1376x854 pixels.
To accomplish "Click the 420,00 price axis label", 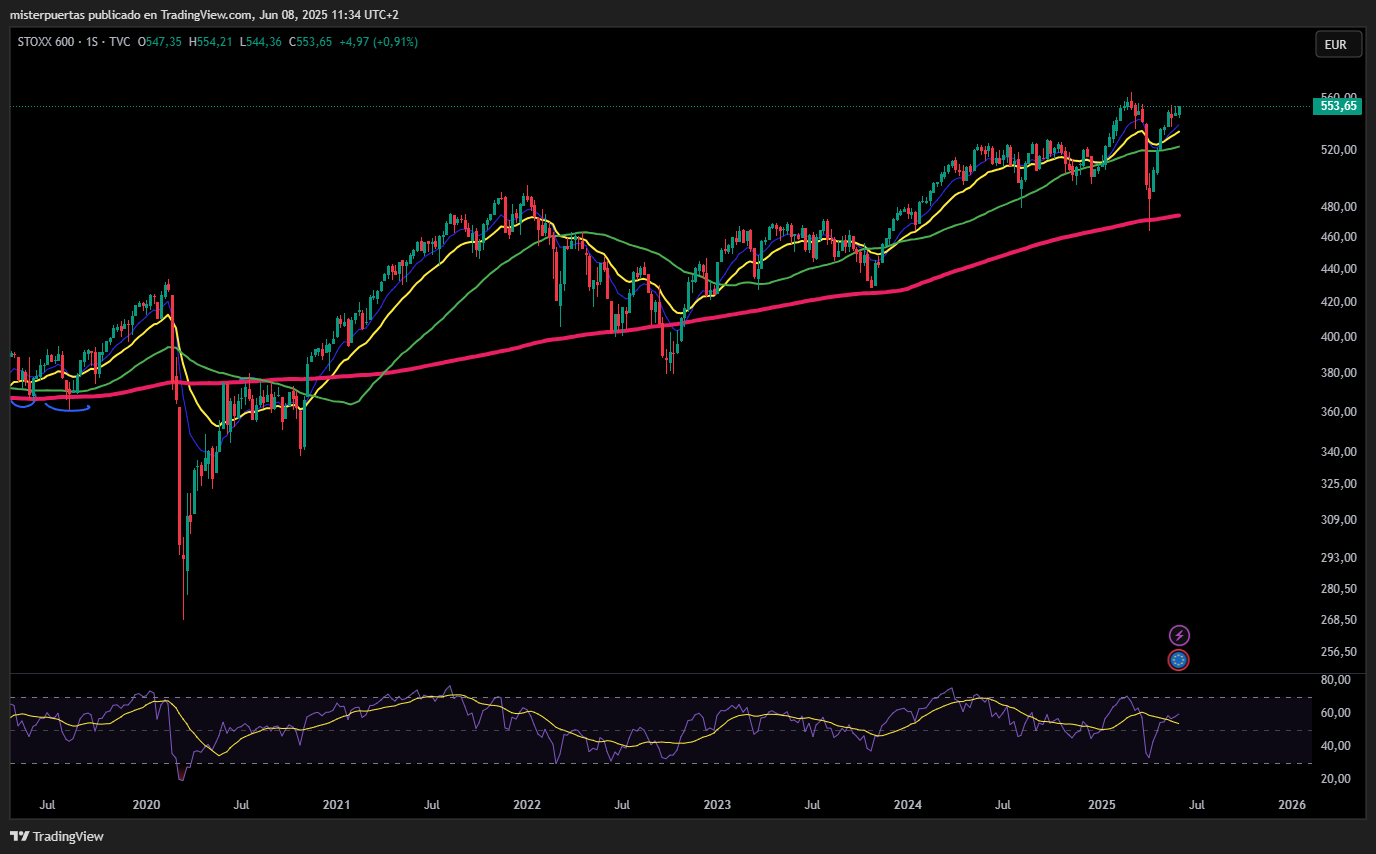I will [x=1338, y=302].
